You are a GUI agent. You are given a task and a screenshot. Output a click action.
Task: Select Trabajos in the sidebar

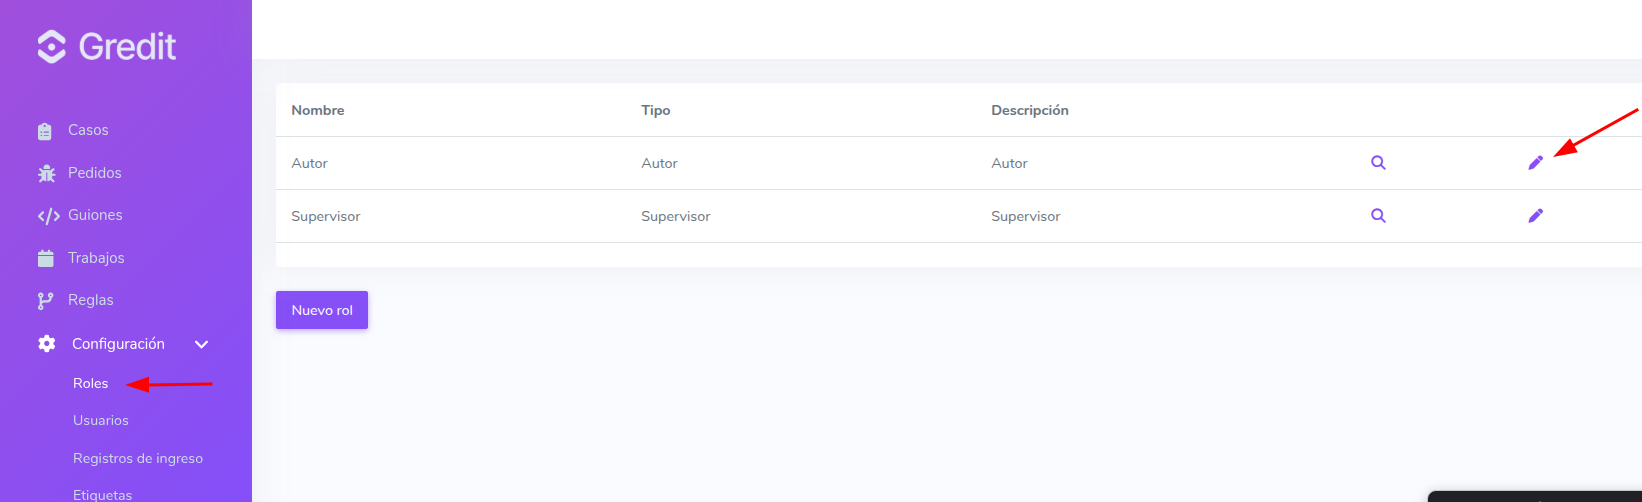[96, 258]
